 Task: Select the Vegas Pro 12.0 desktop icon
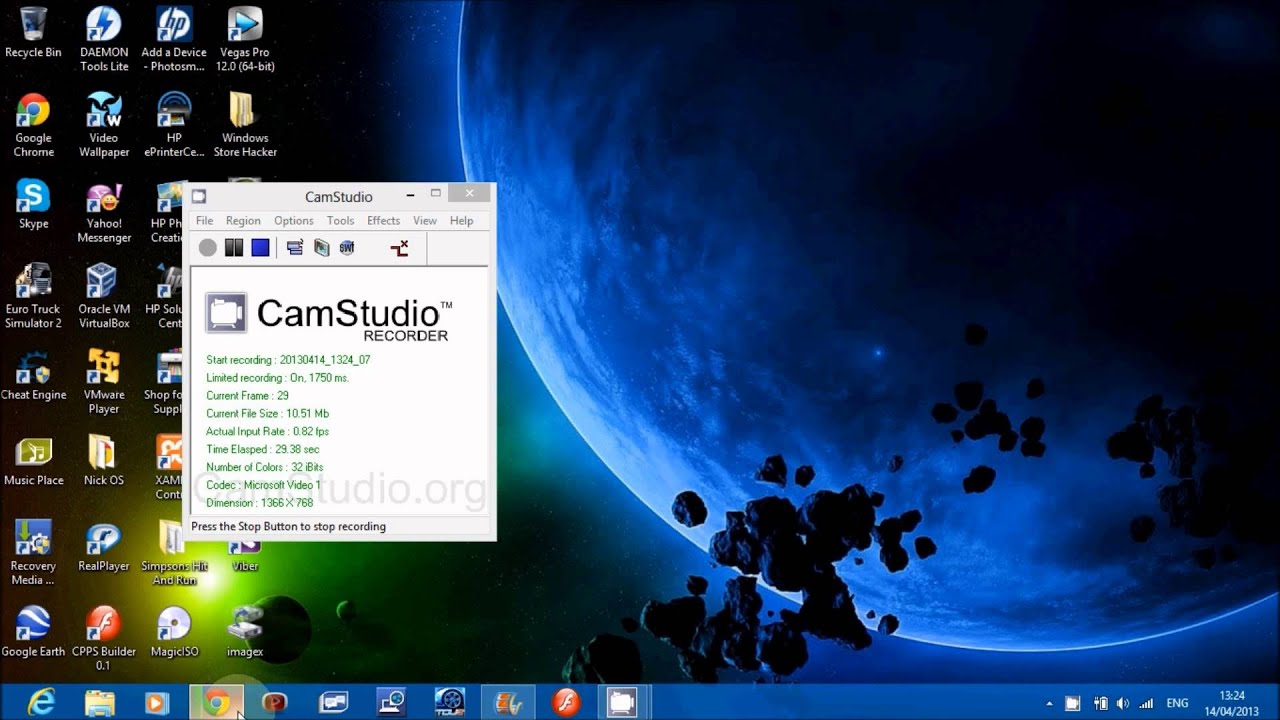[245, 38]
